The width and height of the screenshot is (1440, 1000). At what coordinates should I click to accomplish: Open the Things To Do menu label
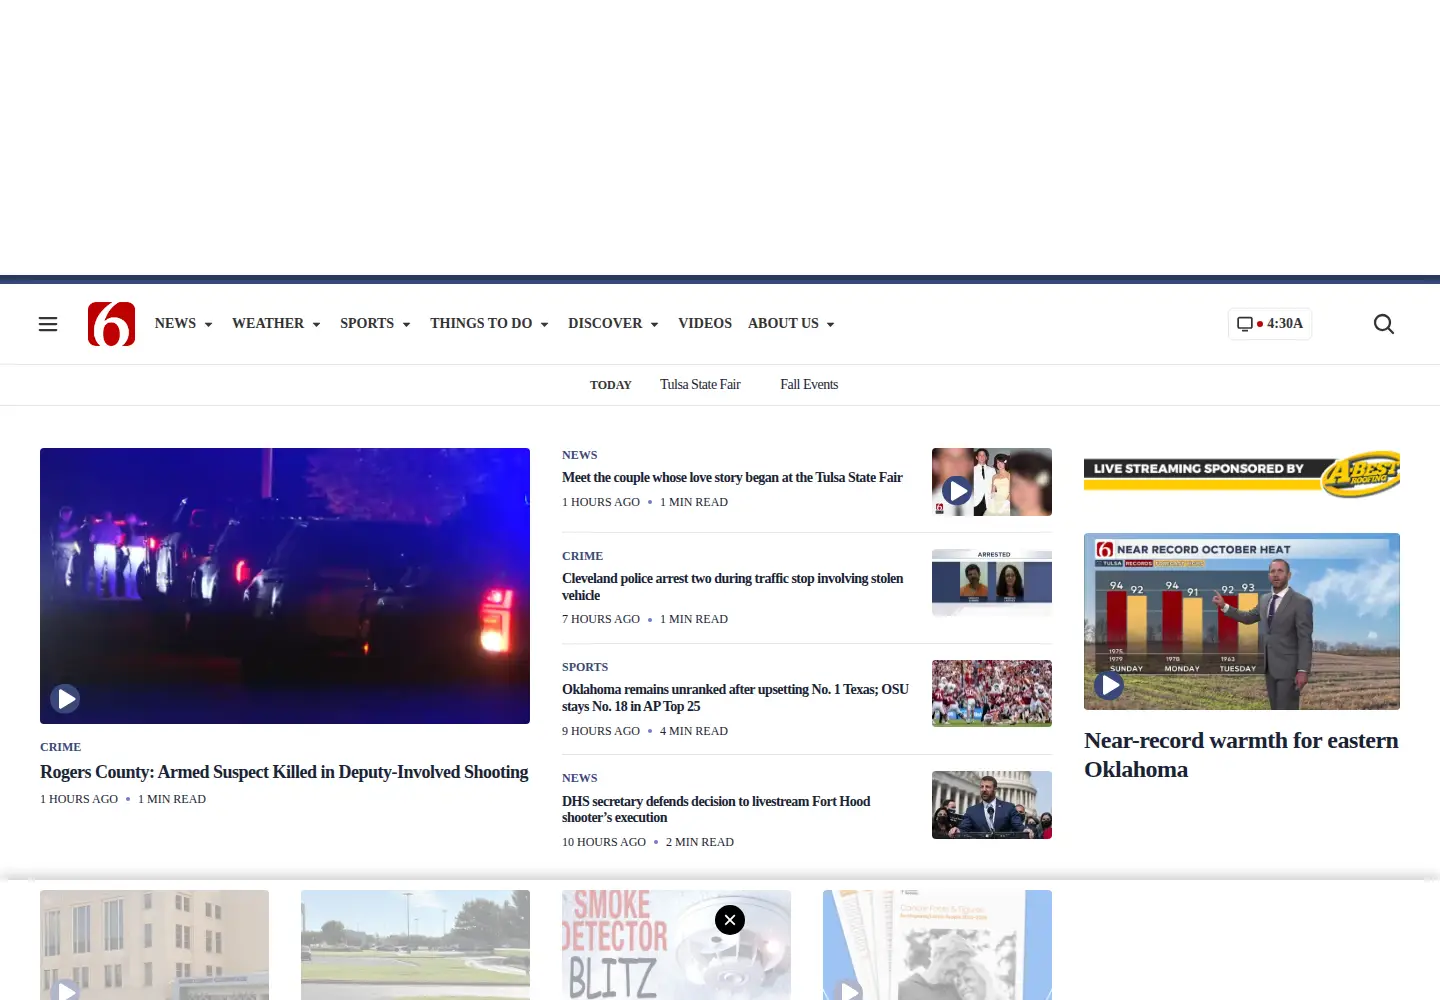(481, 324)
